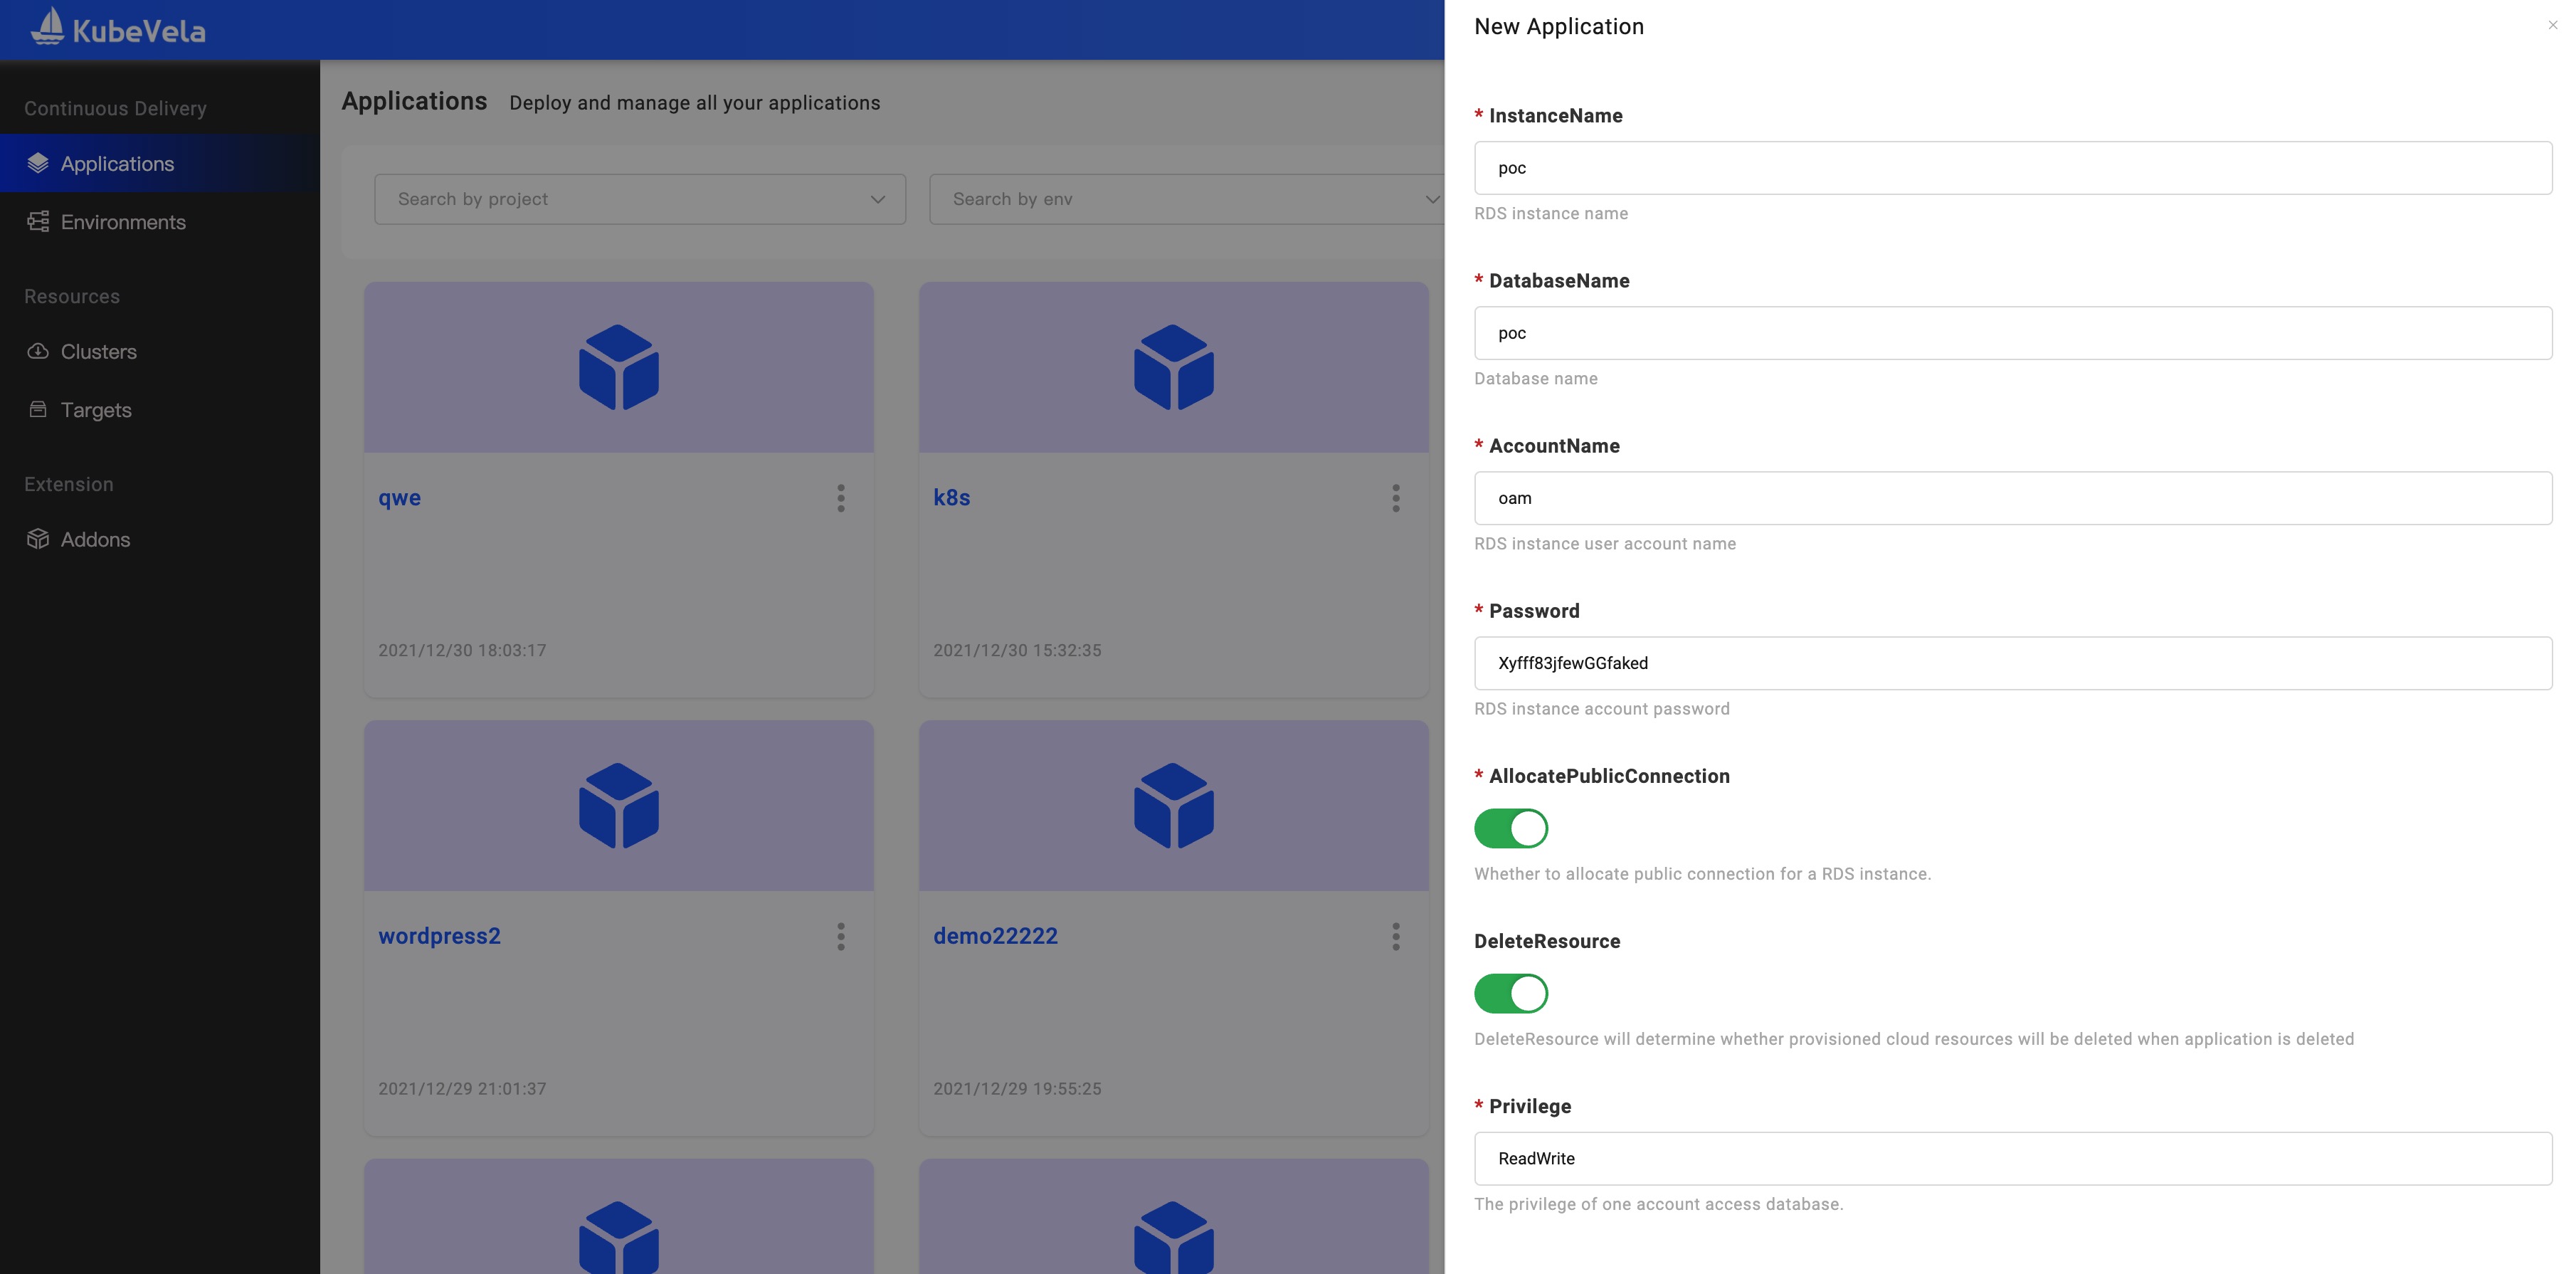
Task: Click the Clusters cloud icon
Action: 38,351
